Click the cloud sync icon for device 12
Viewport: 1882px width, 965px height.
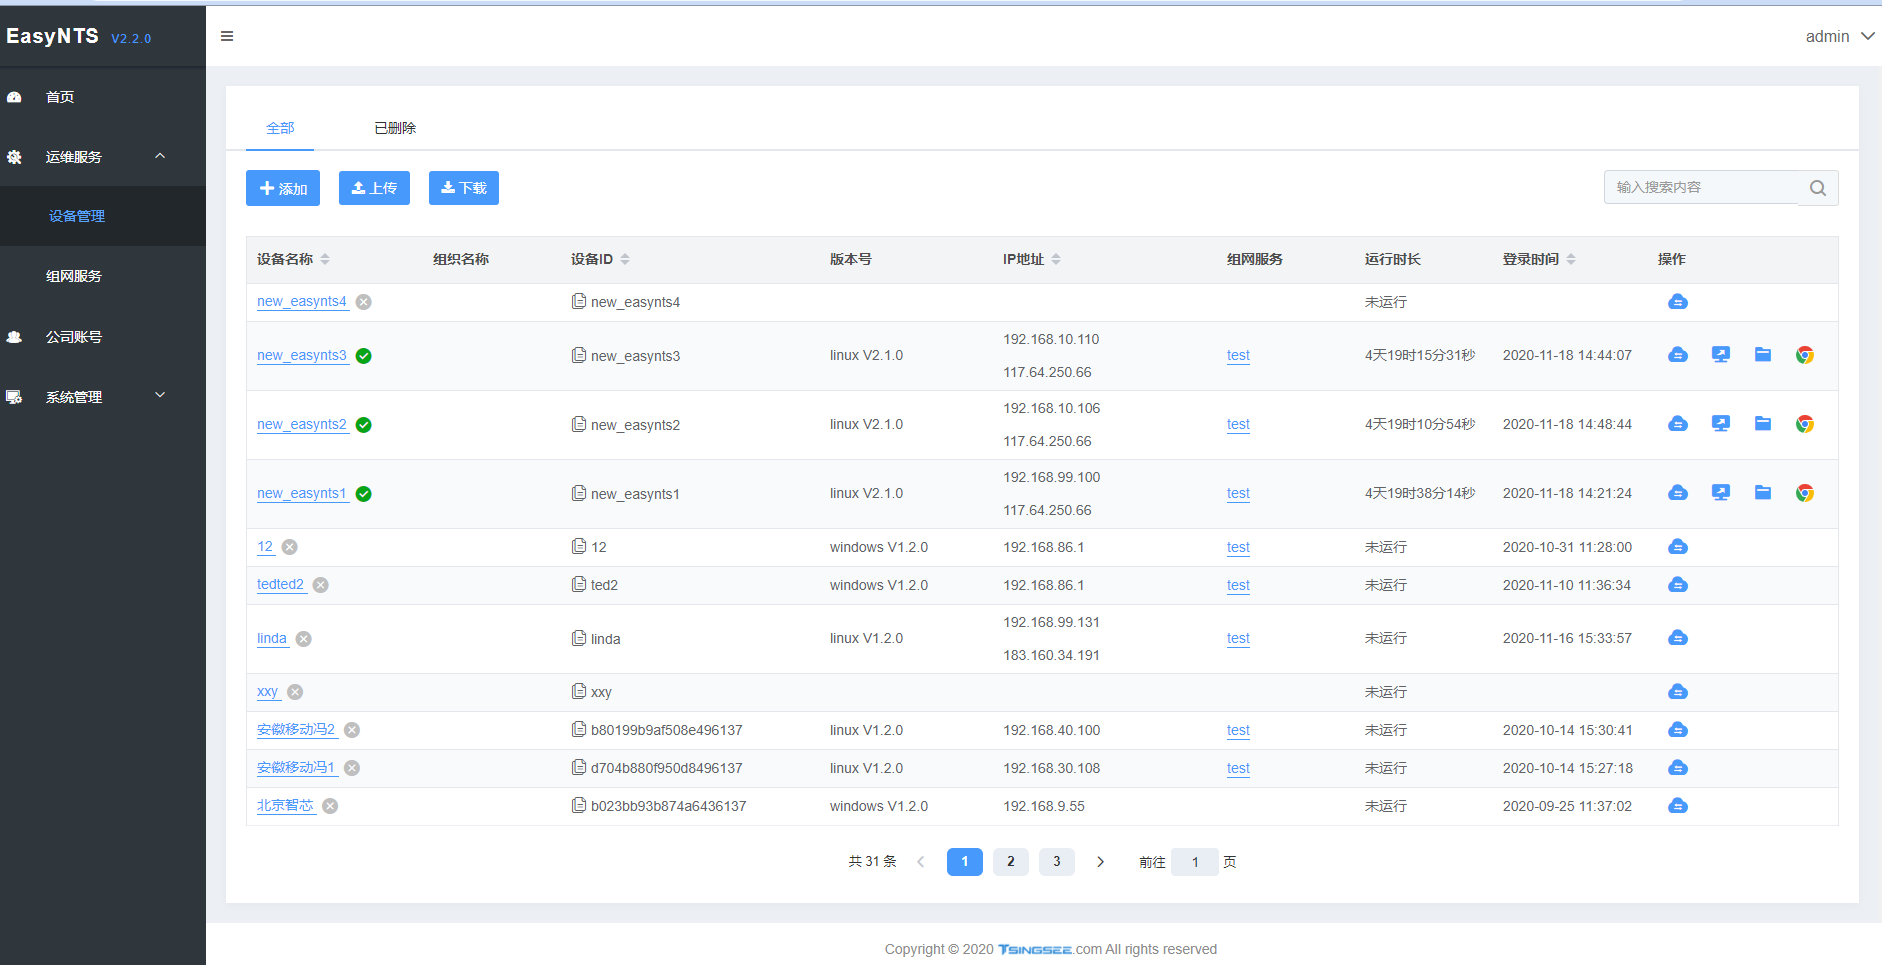[x=1678, y=547]
